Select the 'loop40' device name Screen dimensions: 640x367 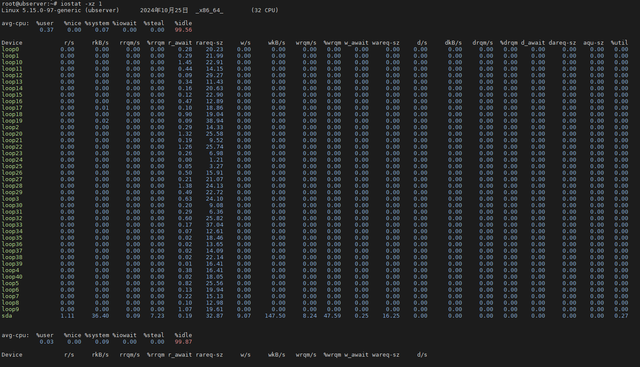coord(12,277)
